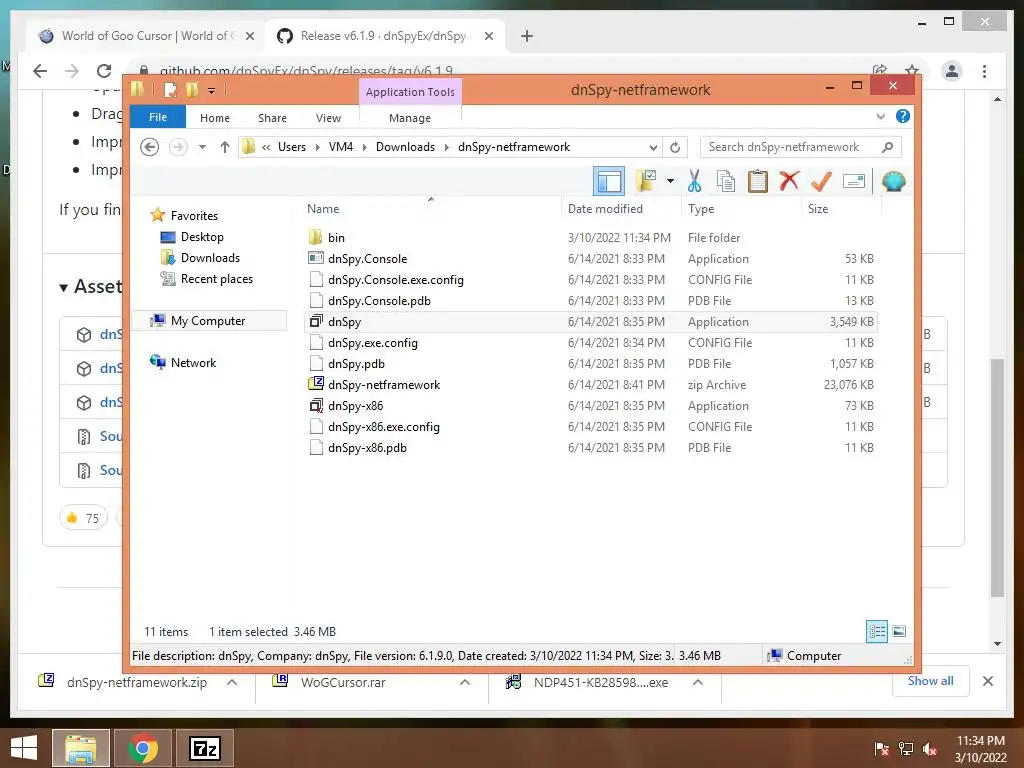
Task: Click Downloads in the address breadcrumb
Action: pyautogui.click(x=405, y=147)
